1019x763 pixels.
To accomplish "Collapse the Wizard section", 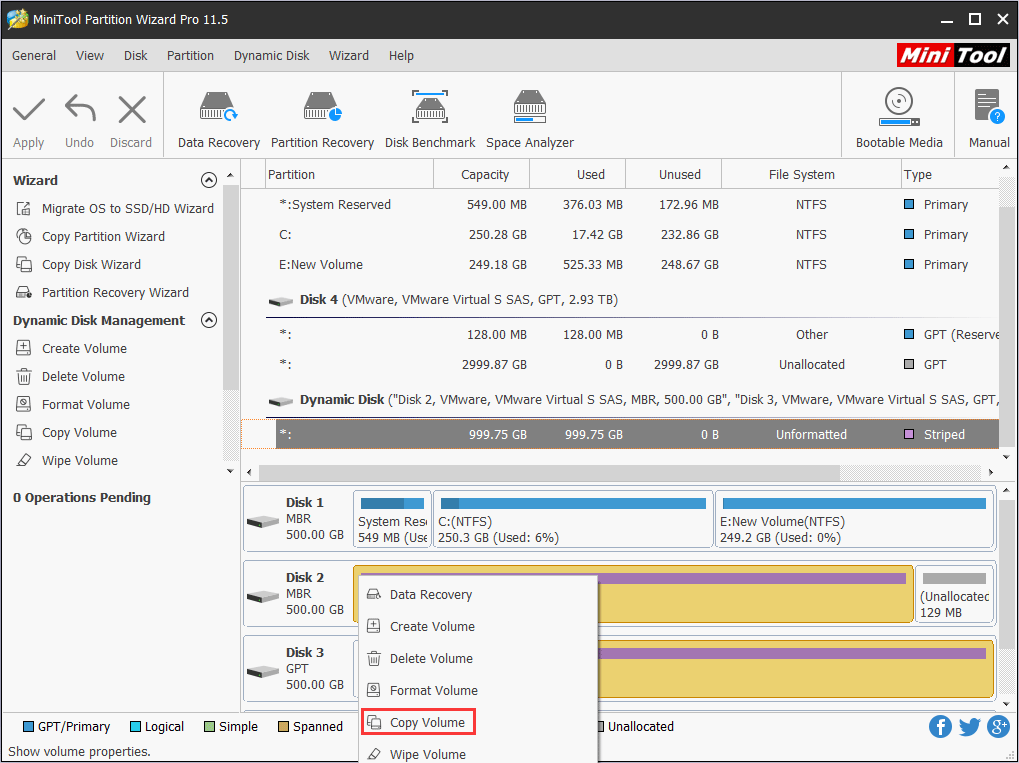I will (x=209, y=180).
